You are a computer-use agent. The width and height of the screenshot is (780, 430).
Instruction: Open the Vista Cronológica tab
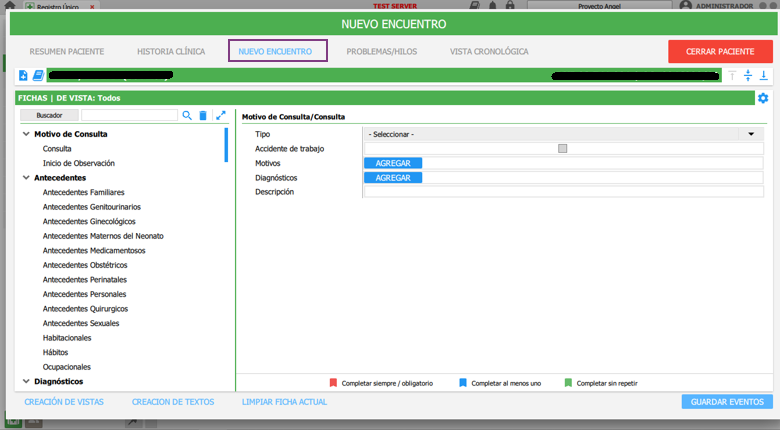(489, 51)
